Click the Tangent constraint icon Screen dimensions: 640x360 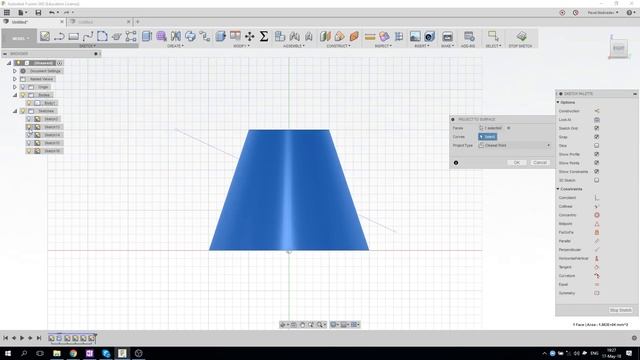coord(597,267)
